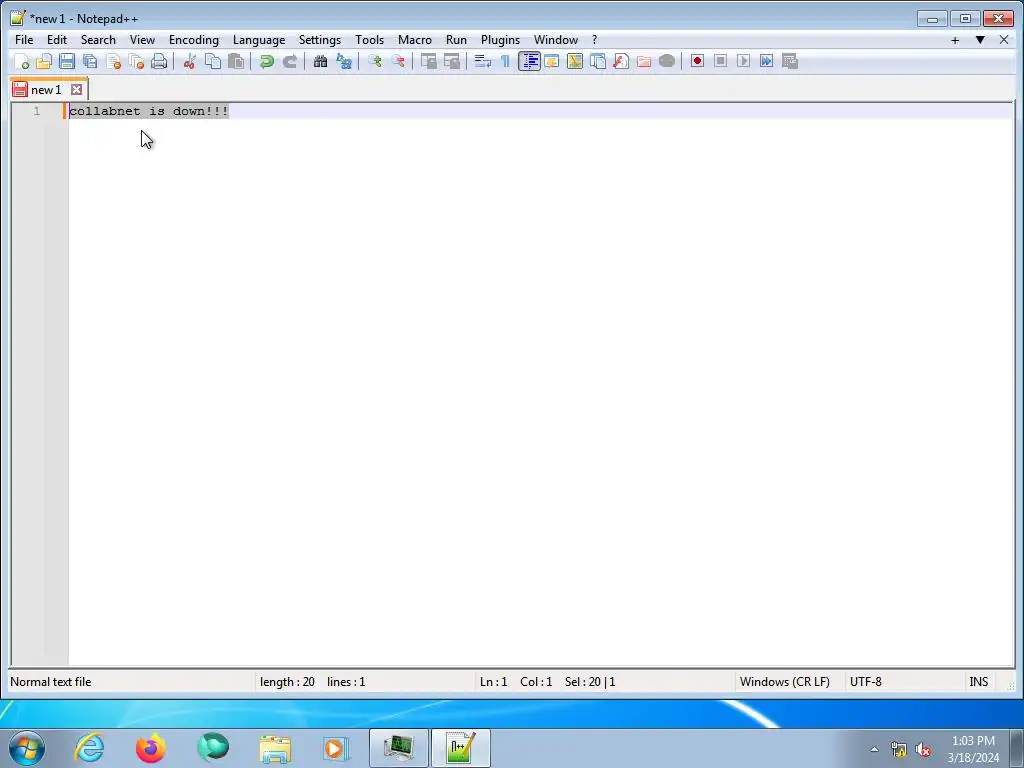Create a new document with New icon
This screenshot has width=1024, height=768.
[21, 61]
